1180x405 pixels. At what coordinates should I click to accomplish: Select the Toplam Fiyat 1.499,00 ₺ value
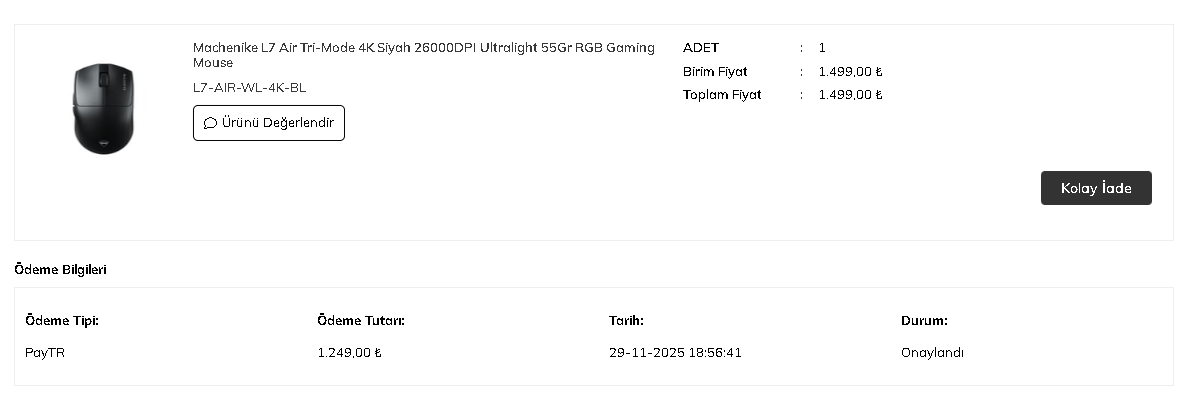tap(850, 95)
